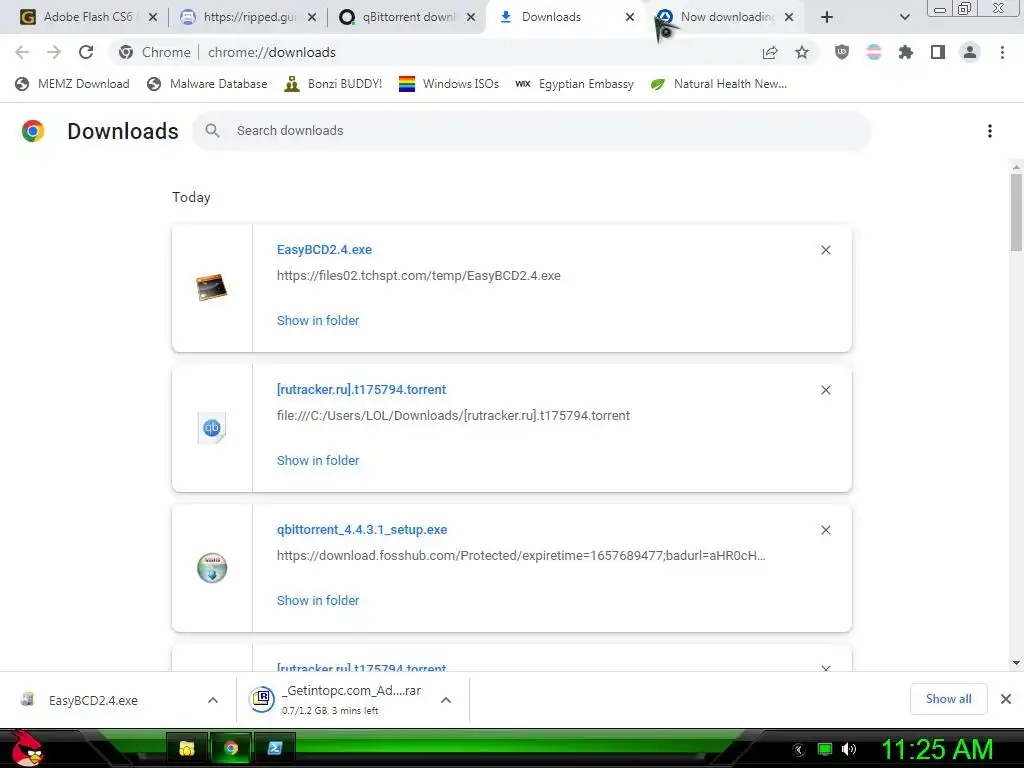
Task: Click Show all downloads button
Action: coord(948,699)
